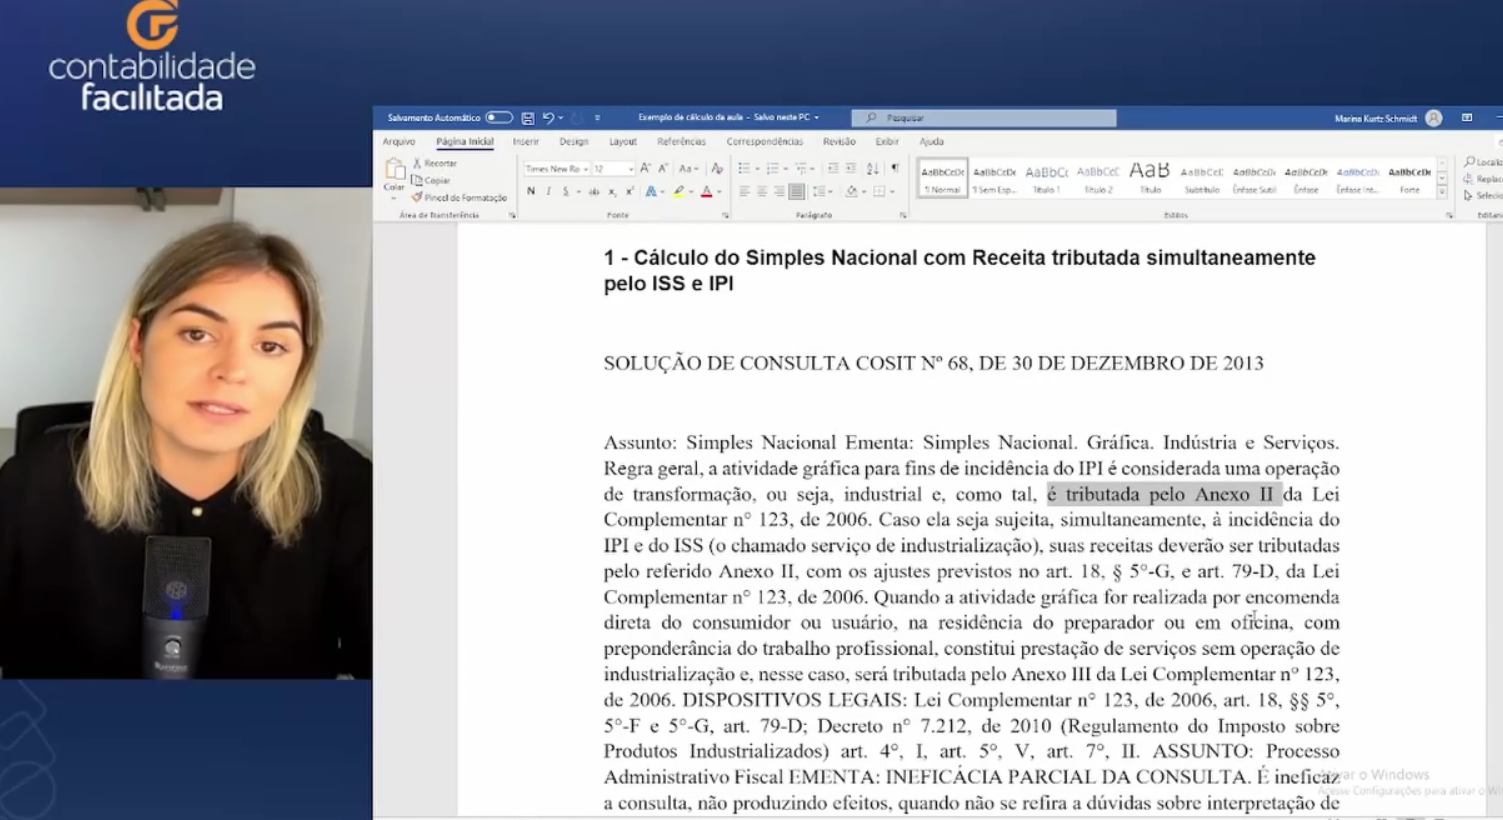Open ribbon display options icon
The image size is (1503, 820).
pos(1467,118)
